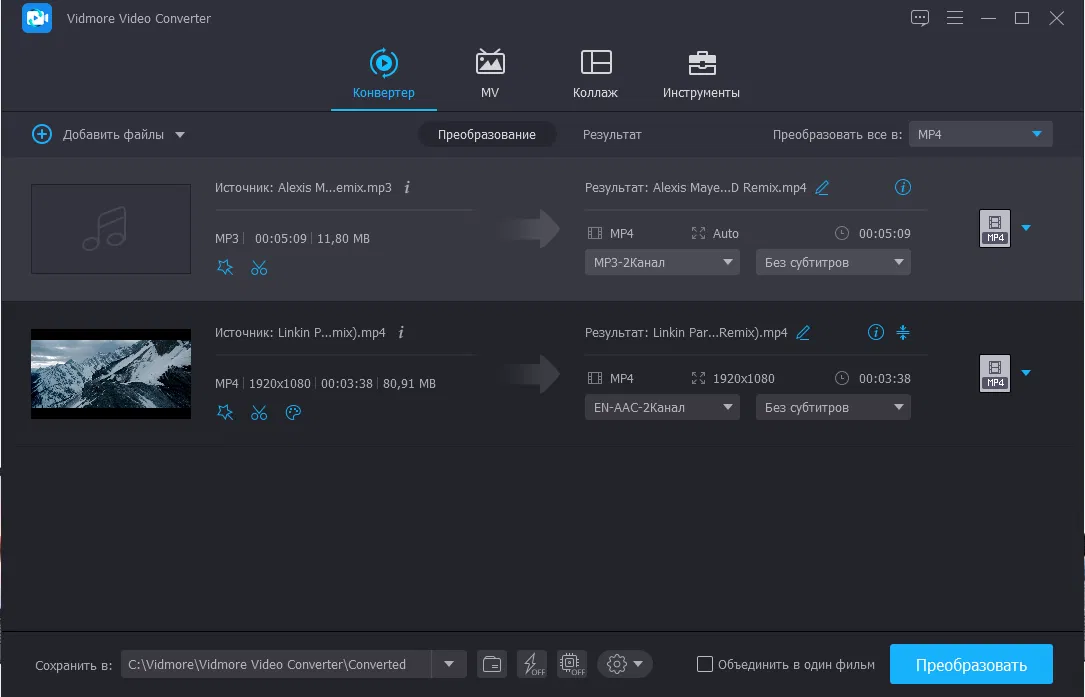Show output info for Linkin Park Remix.mp4
Viewport: 1085px width, 697px height.
pyautogui.click(x=875, y=332)
